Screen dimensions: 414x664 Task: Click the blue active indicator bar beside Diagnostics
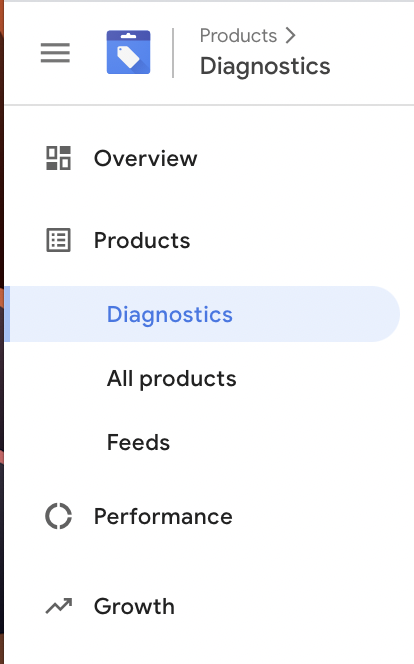(x=7, y=314)
